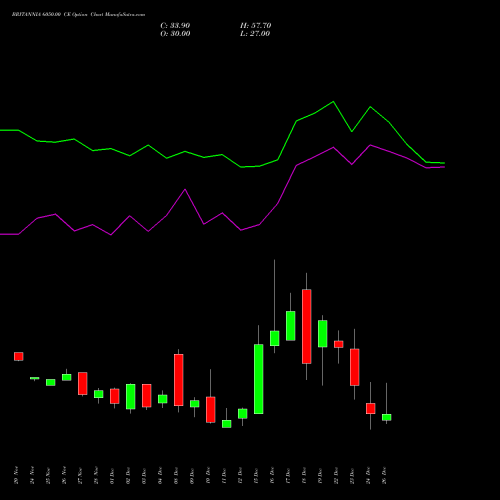Select the red candle for 10 Dec

point(211,410)
